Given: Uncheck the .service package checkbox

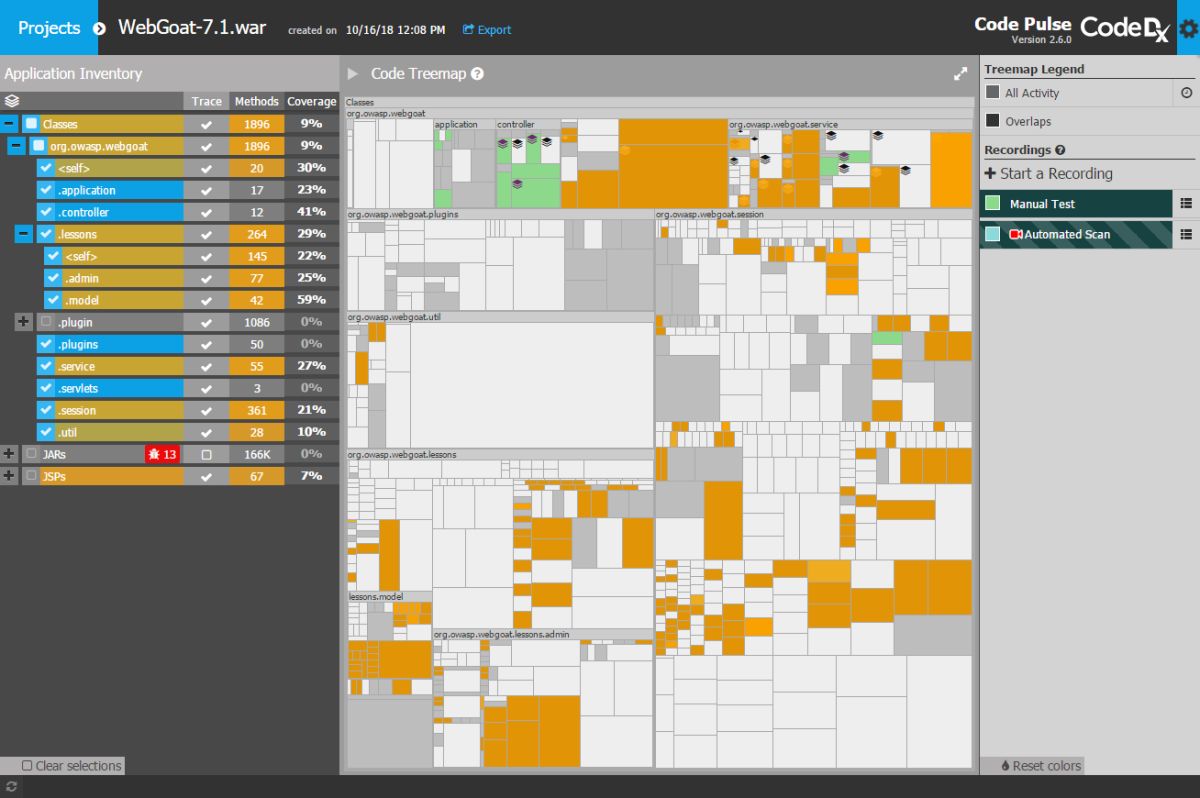Looking at the screenshot, I should (x=45, y=366).
